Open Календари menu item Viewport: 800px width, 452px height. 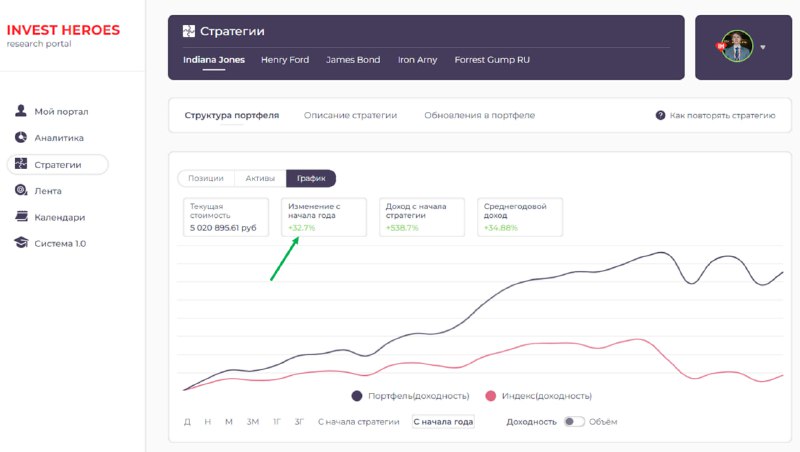(x=60, y=217)
